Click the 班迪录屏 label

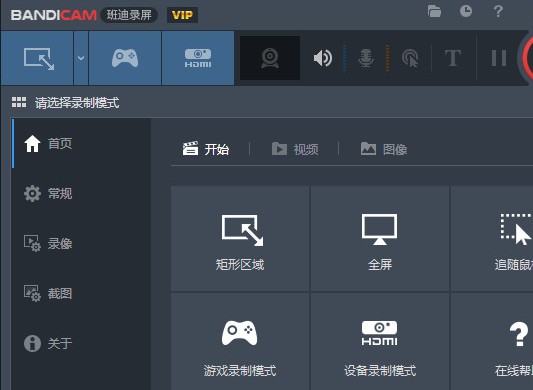coord(129,15)
